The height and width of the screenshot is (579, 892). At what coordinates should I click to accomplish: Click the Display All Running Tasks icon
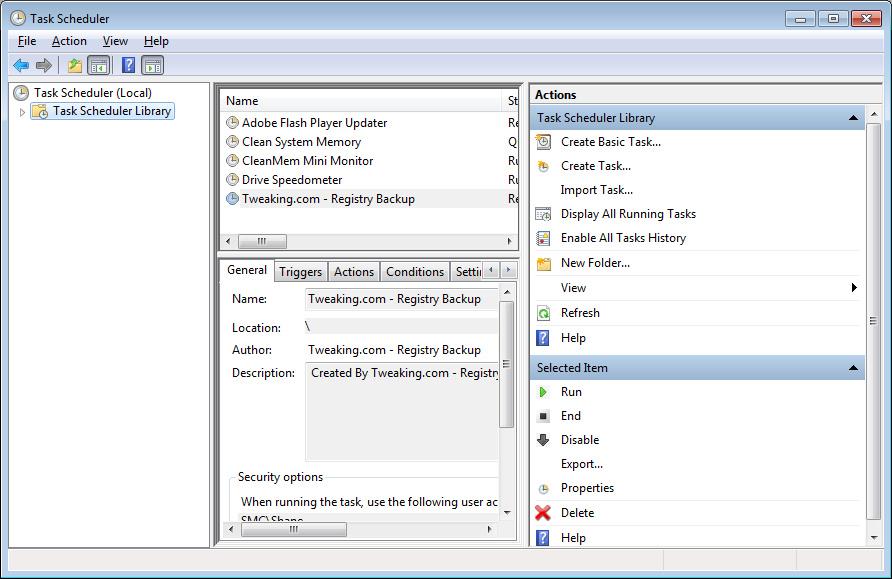coord(543,214)
